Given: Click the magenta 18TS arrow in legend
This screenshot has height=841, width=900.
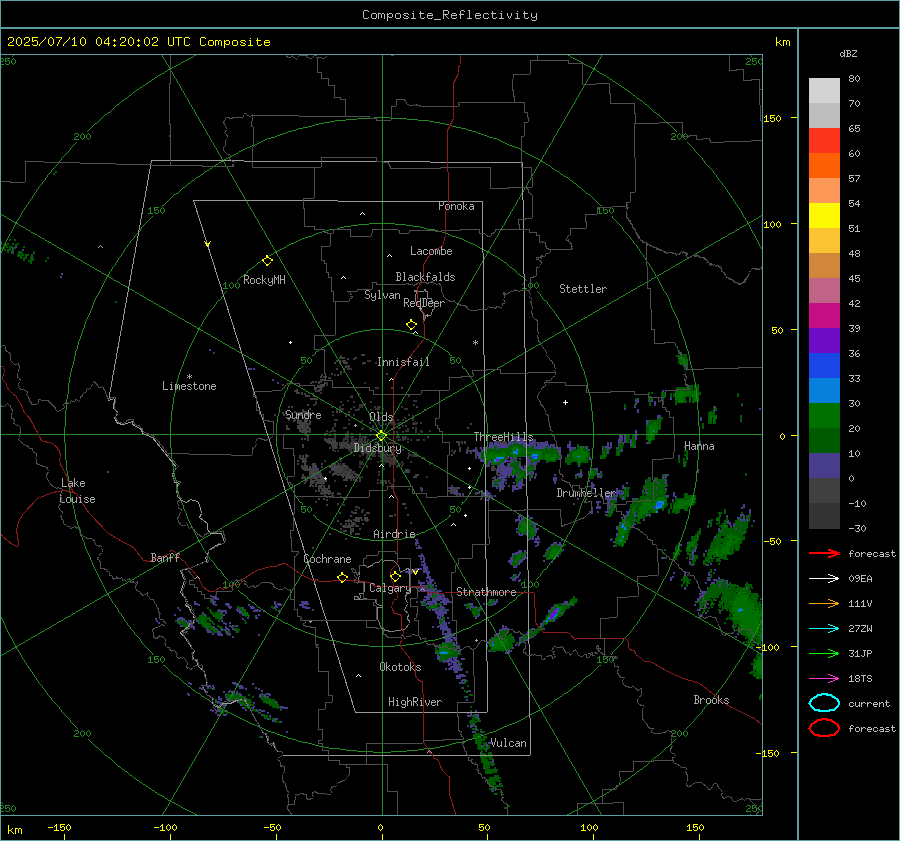Looking at the screenshot, I should tap(824, 679).
